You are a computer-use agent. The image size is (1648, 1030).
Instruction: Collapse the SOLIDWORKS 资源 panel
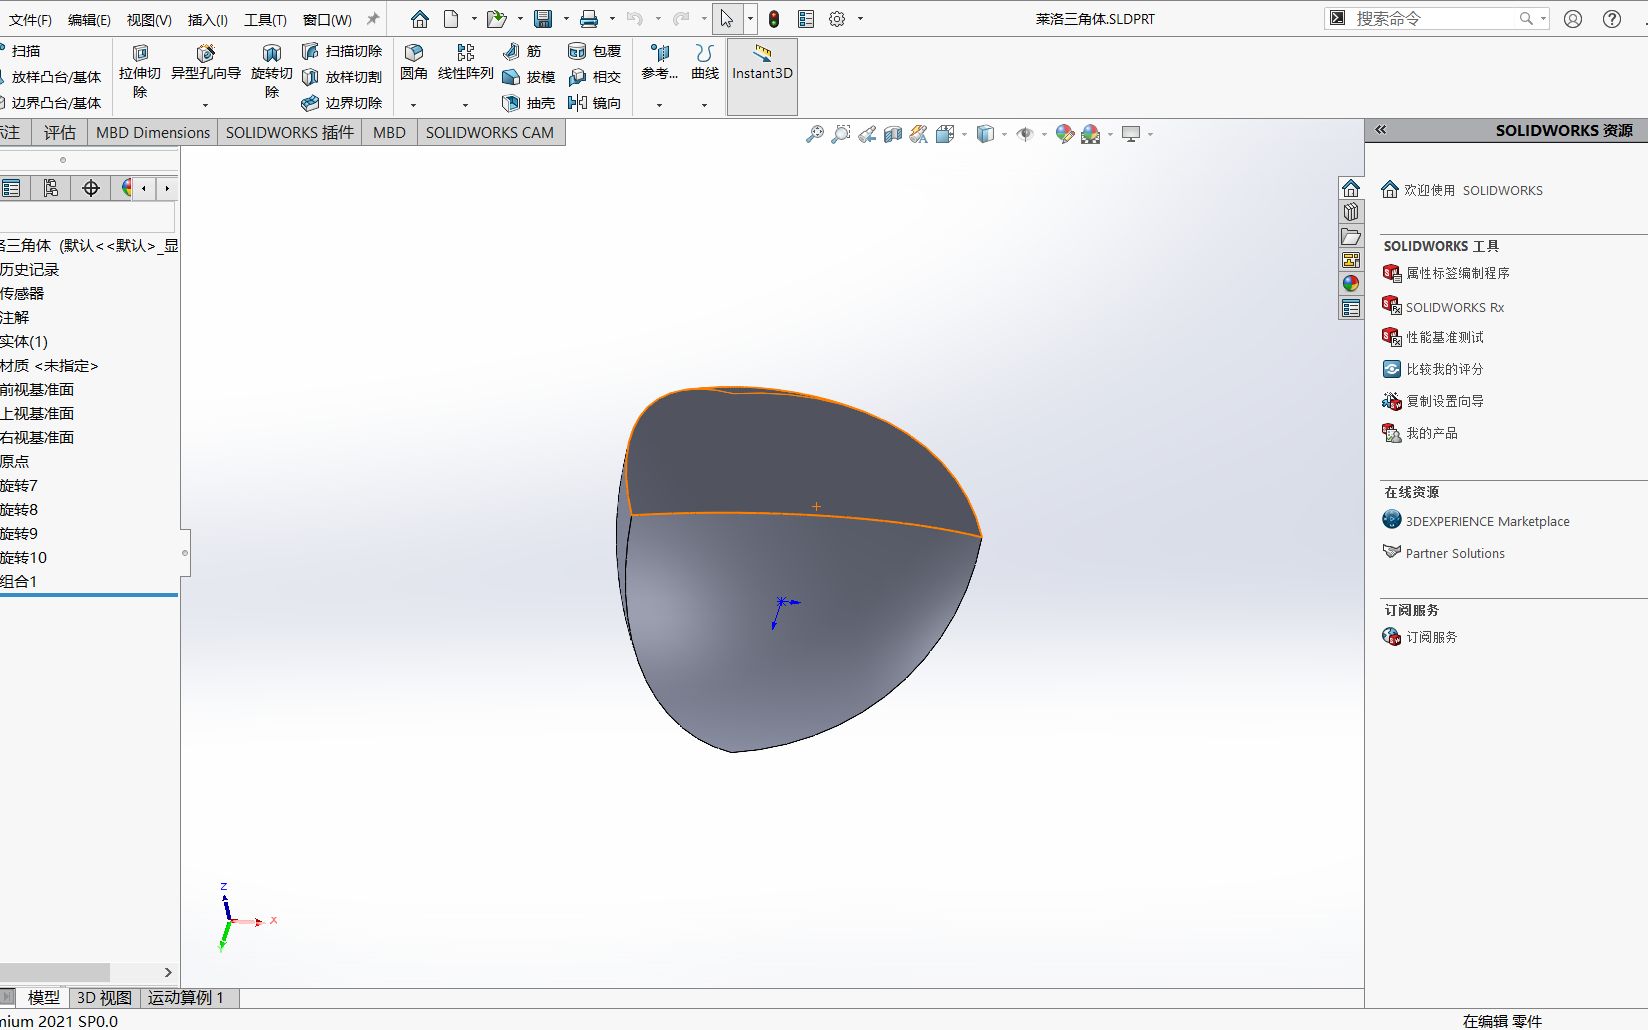pos(1380,130)
